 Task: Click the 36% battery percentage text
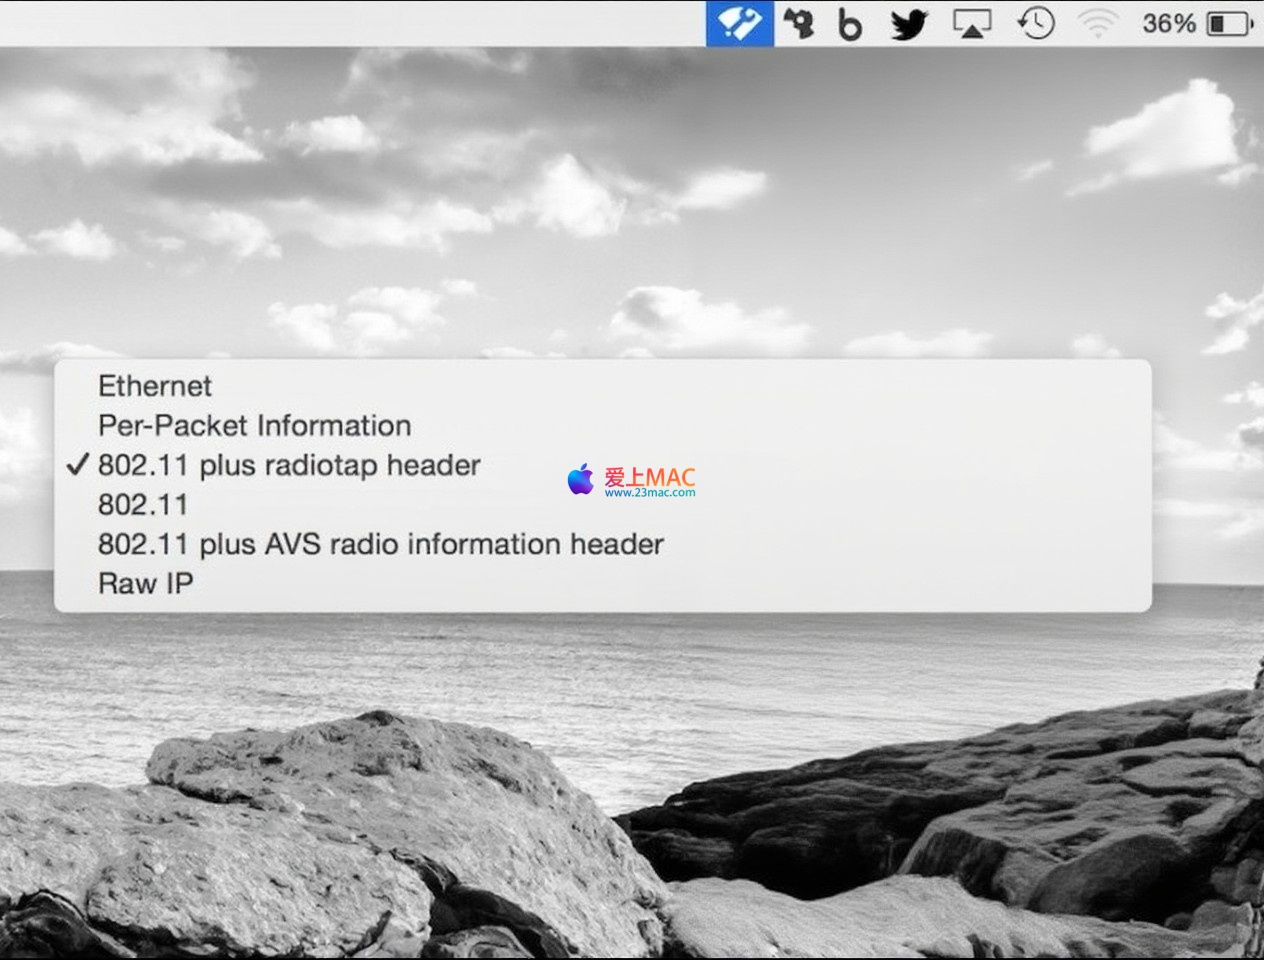(x=1168, y=23)
